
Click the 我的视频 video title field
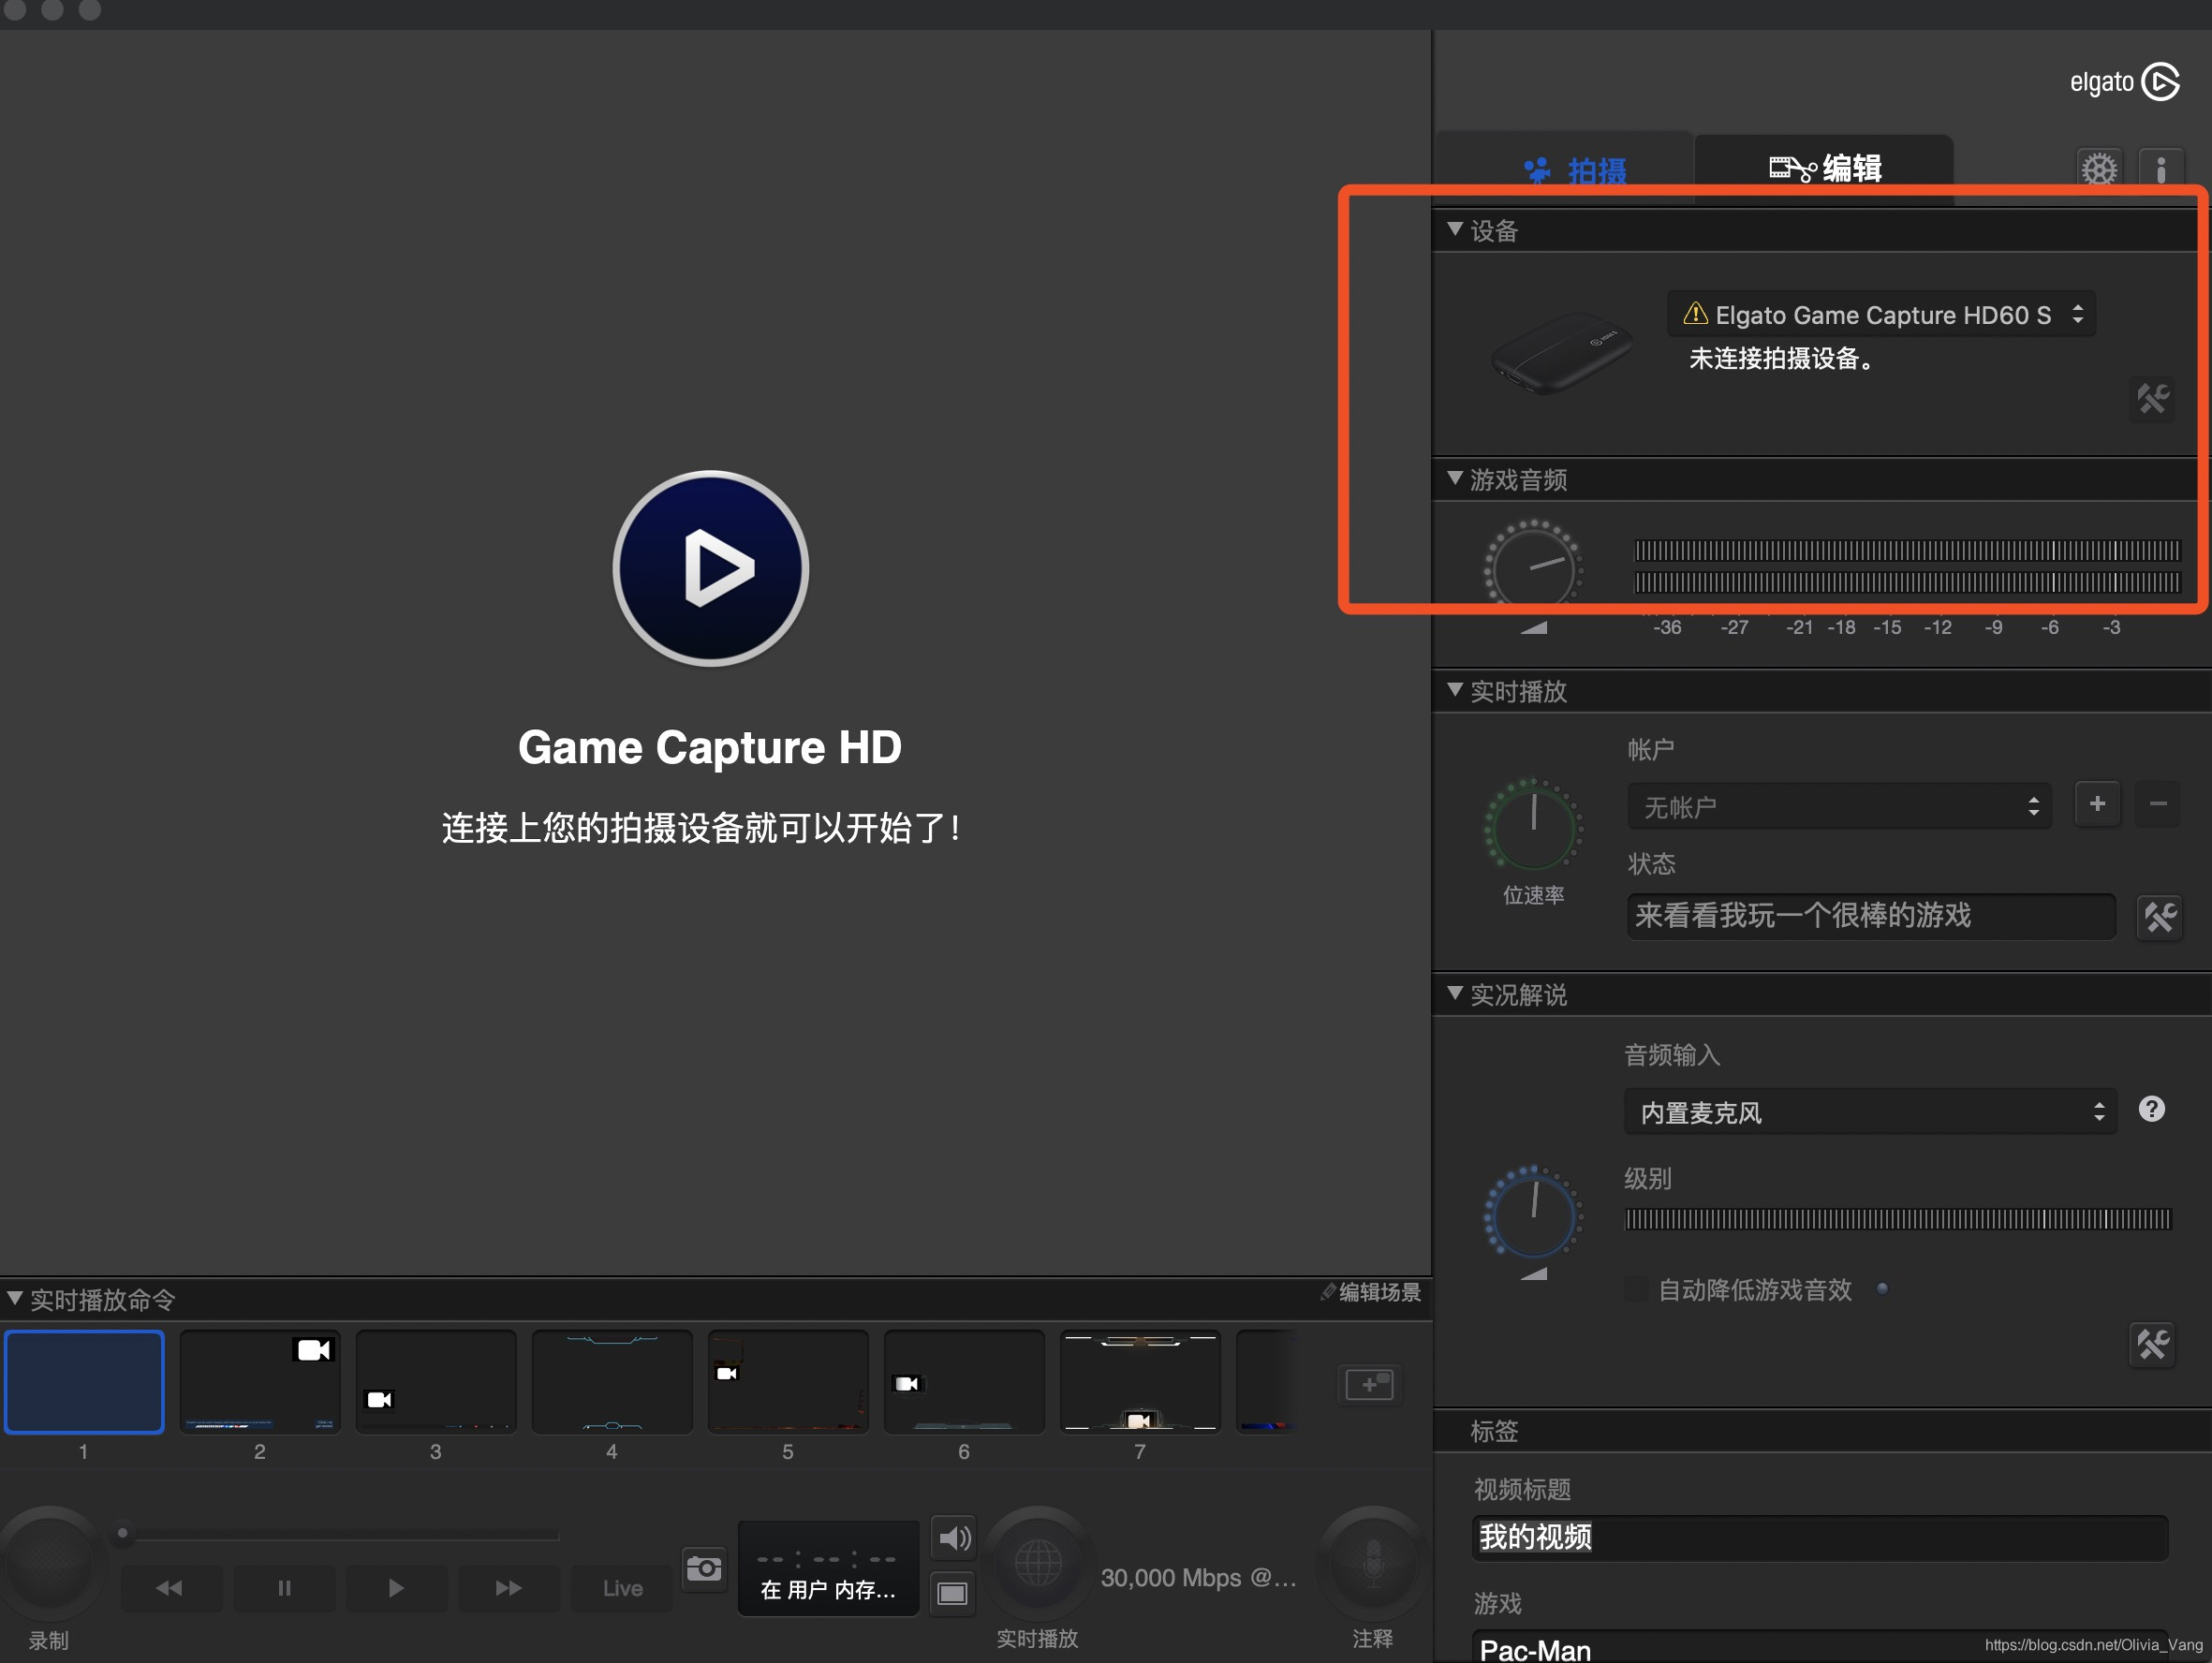pos(1820,1537)
